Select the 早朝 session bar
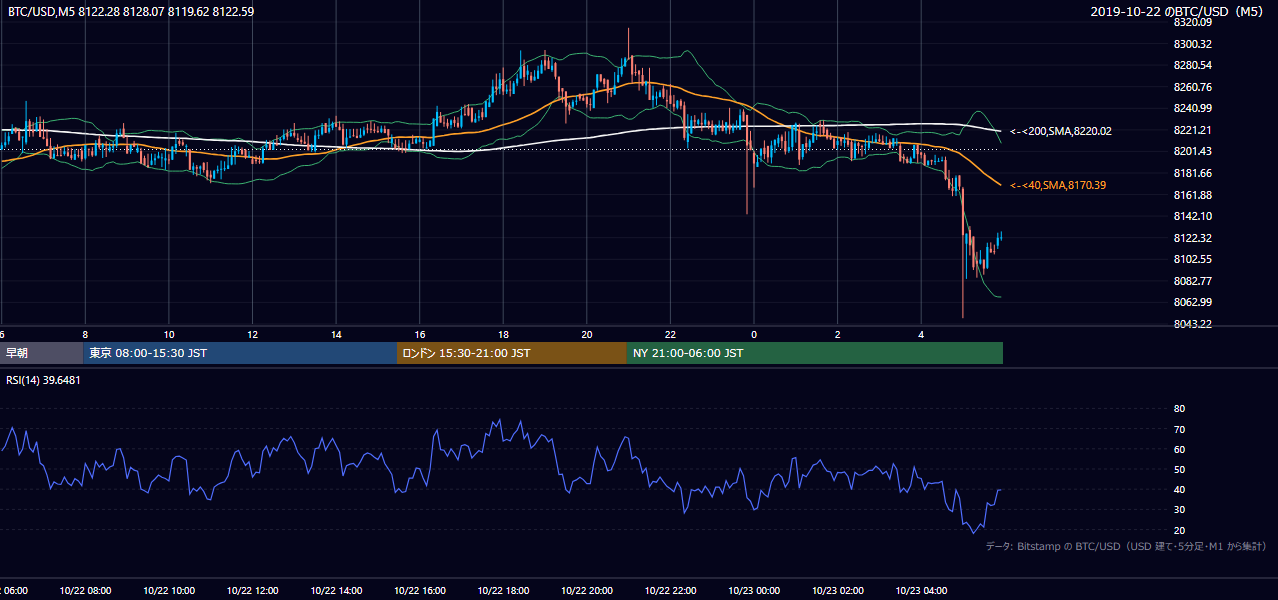This screenshot has width=1278, height=600. 41,353
